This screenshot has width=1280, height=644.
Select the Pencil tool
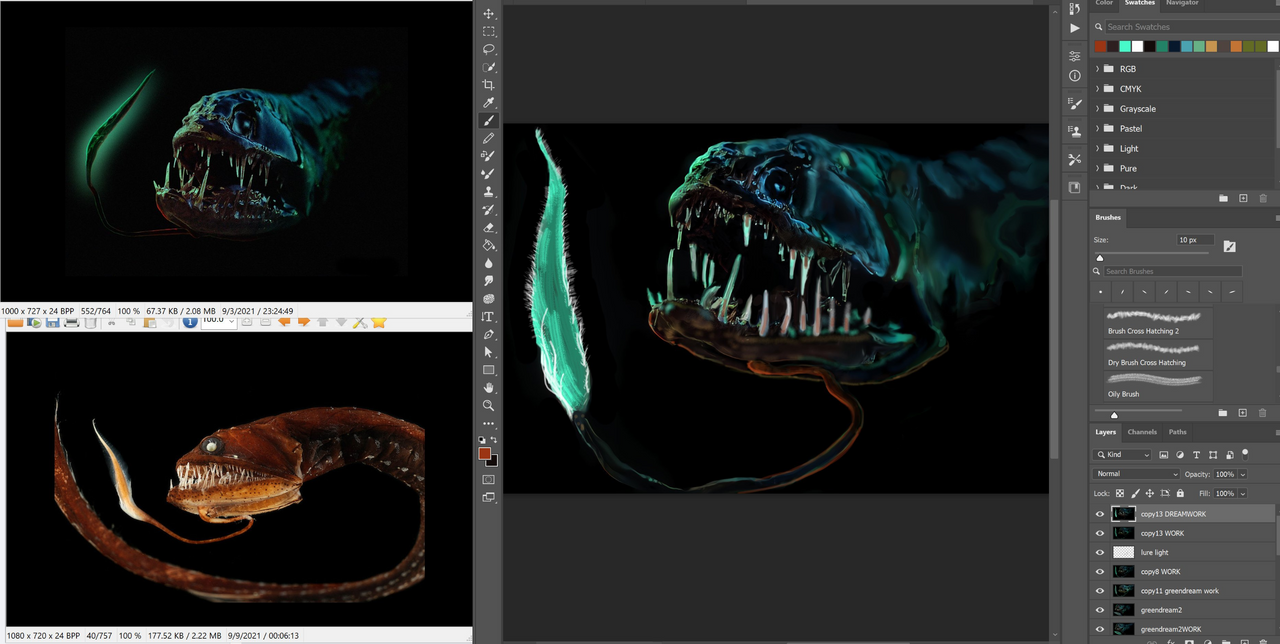pyautogui.click(x=489, y=138)
